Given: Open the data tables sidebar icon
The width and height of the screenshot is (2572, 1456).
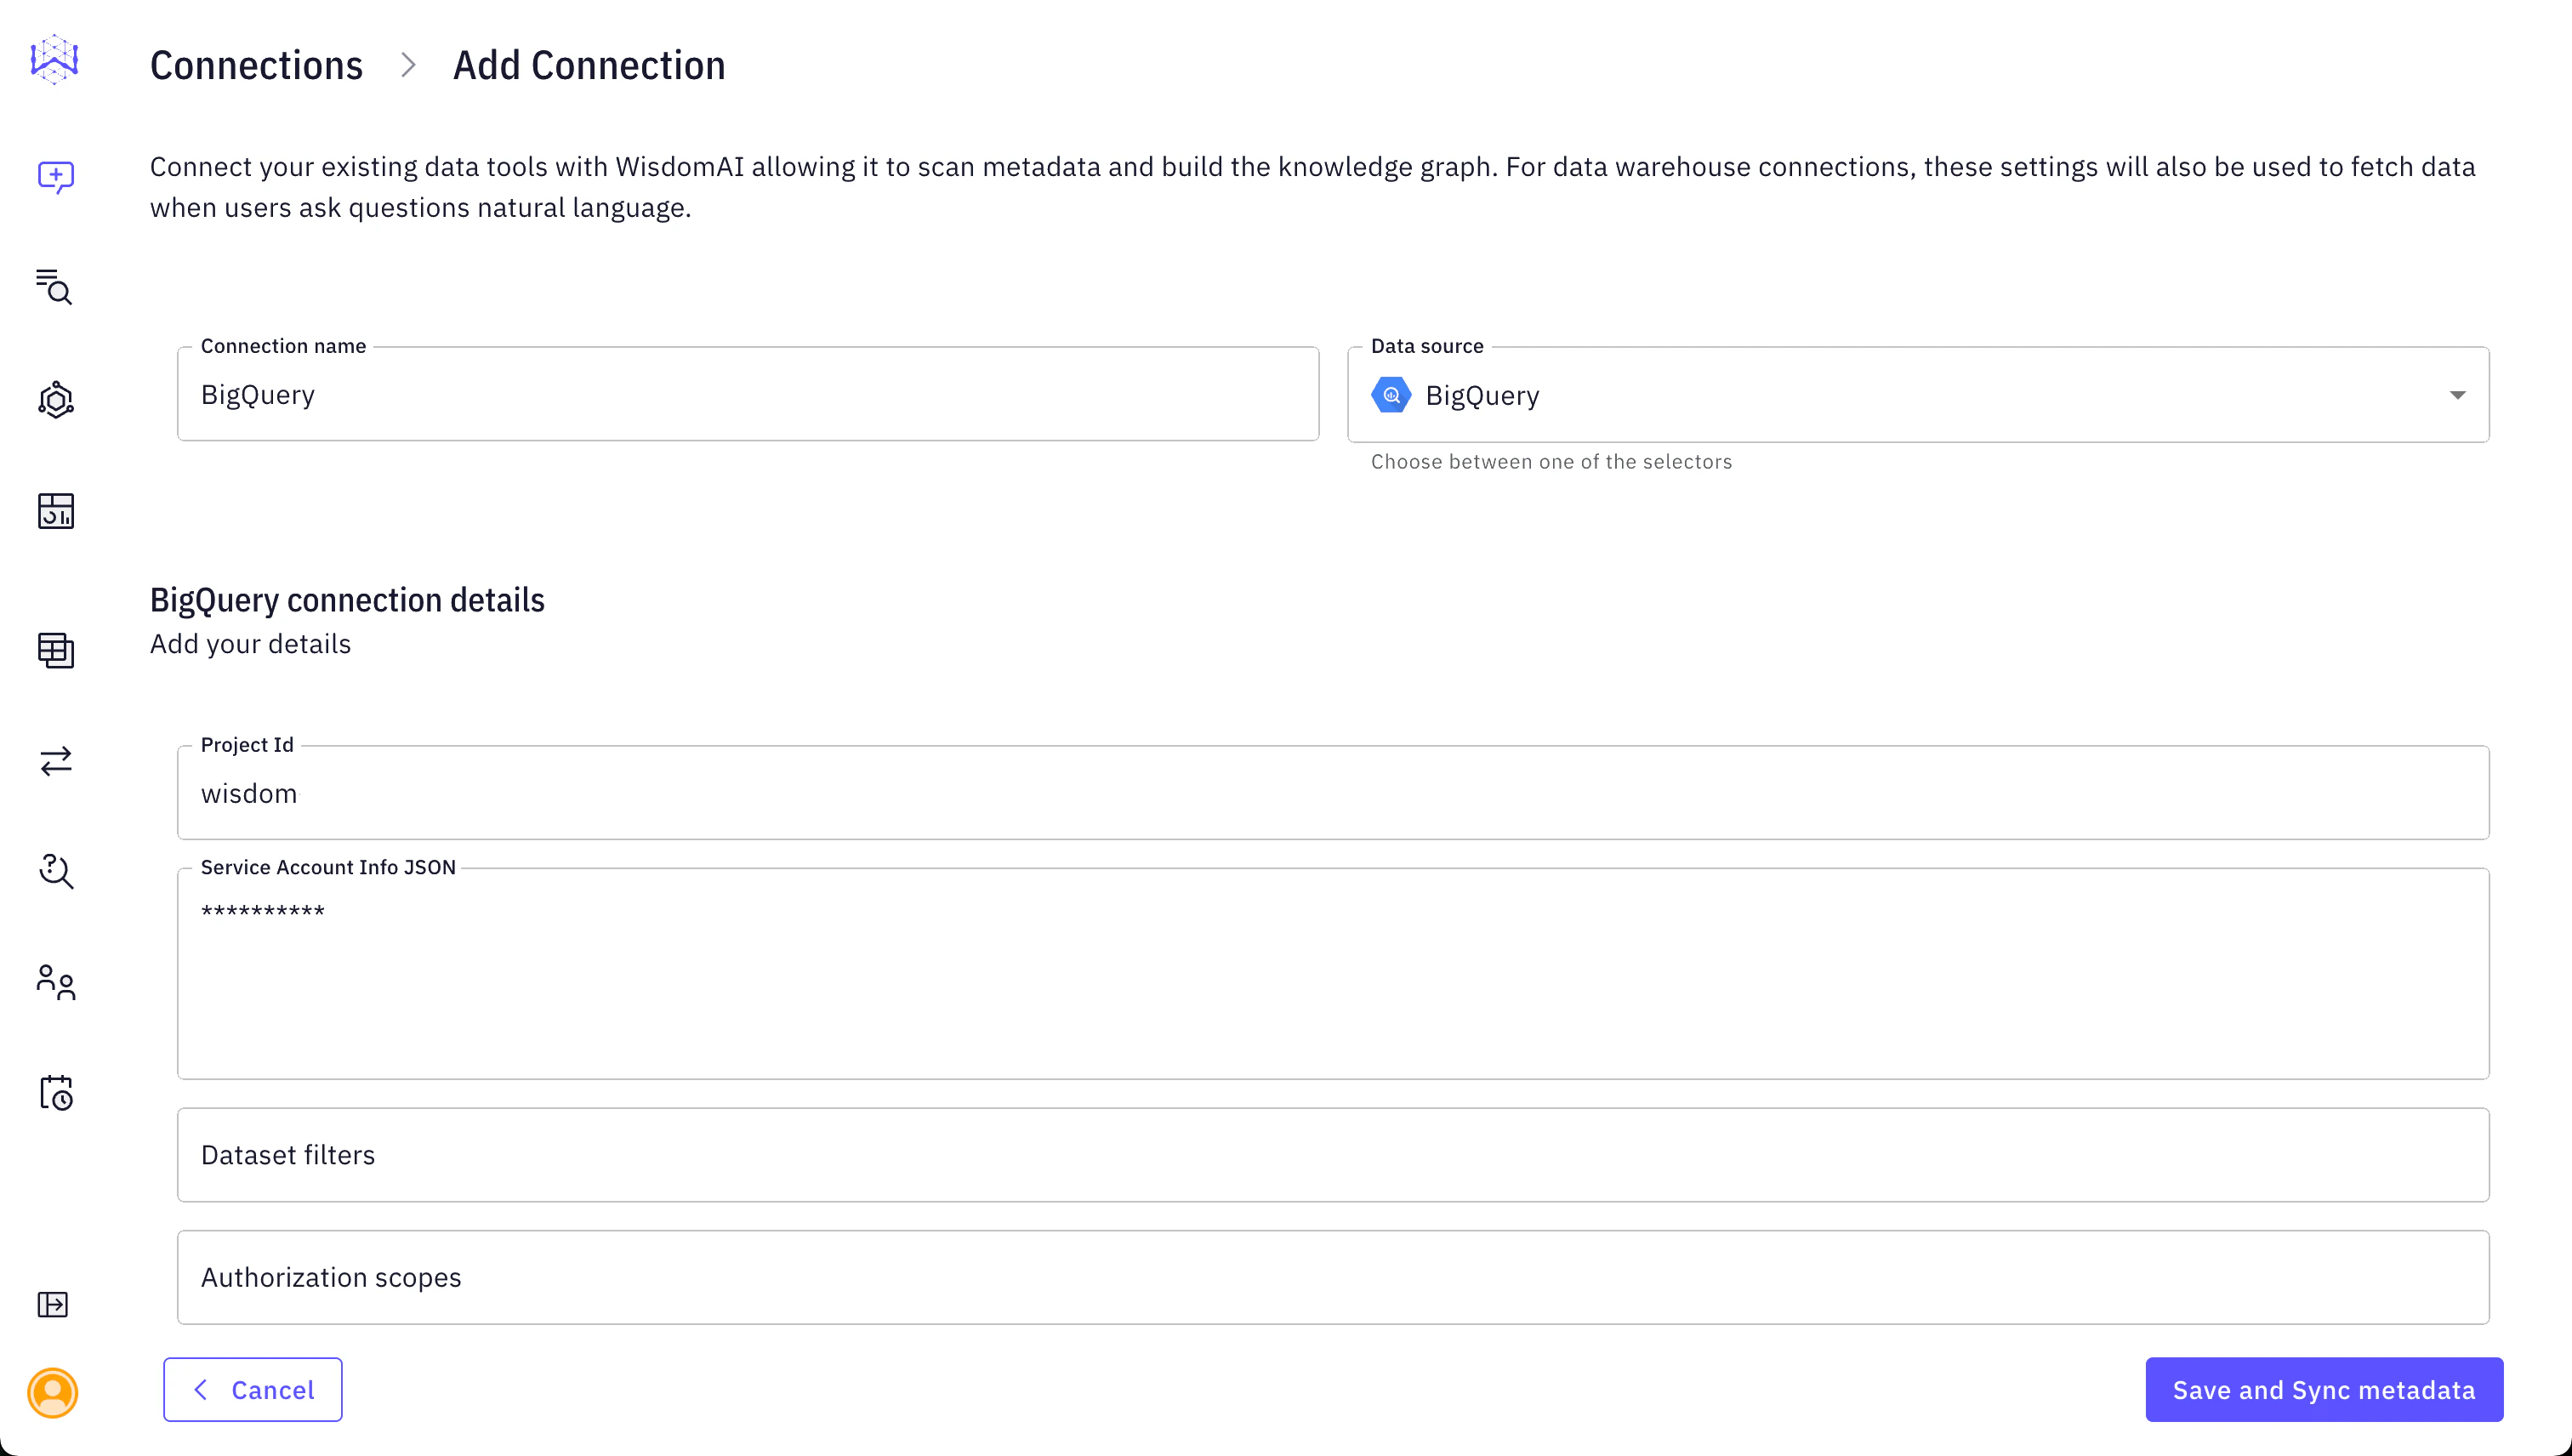Looking at the screenshot, I should (x=56, y=650).
